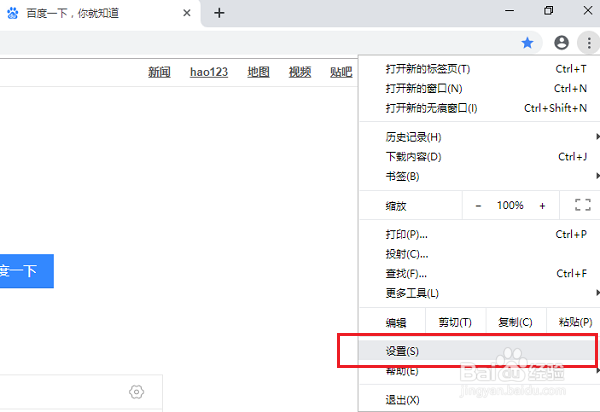Open a new tab with plus button
The height and width of the screenshot is (412, 600).
[x=219, y=13]
